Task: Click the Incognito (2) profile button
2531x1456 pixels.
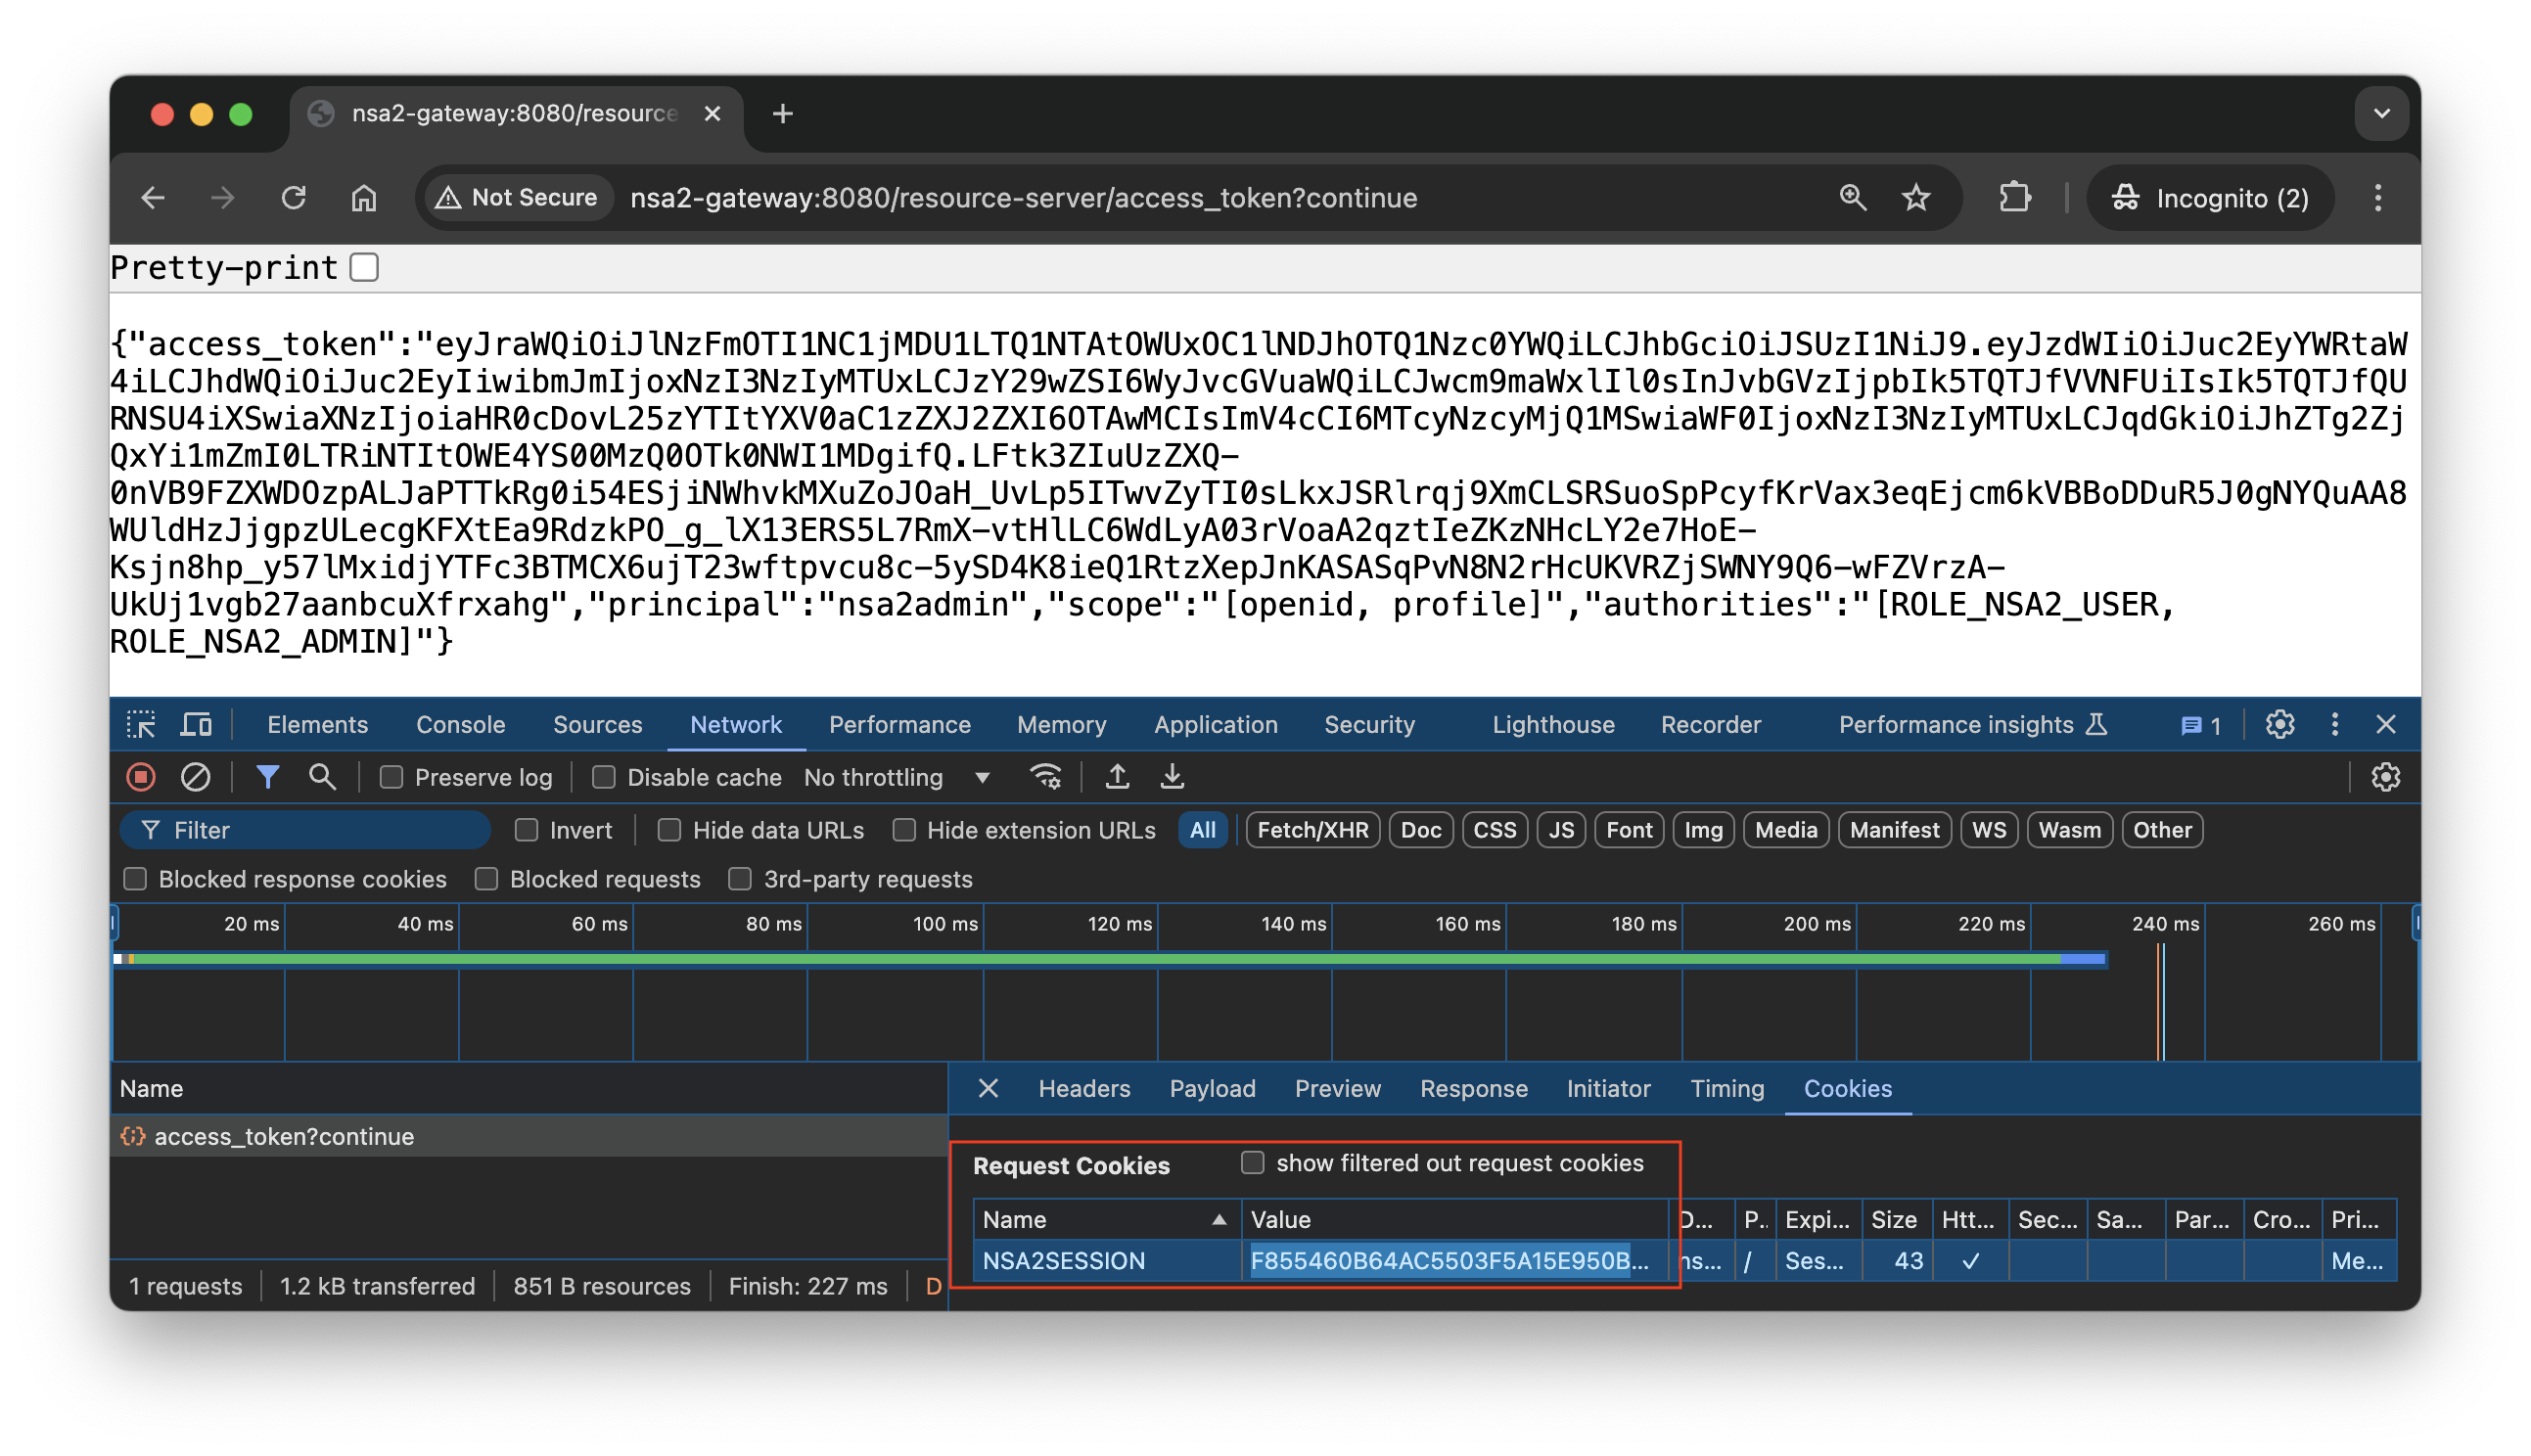Action: [x=2209, y=198]
